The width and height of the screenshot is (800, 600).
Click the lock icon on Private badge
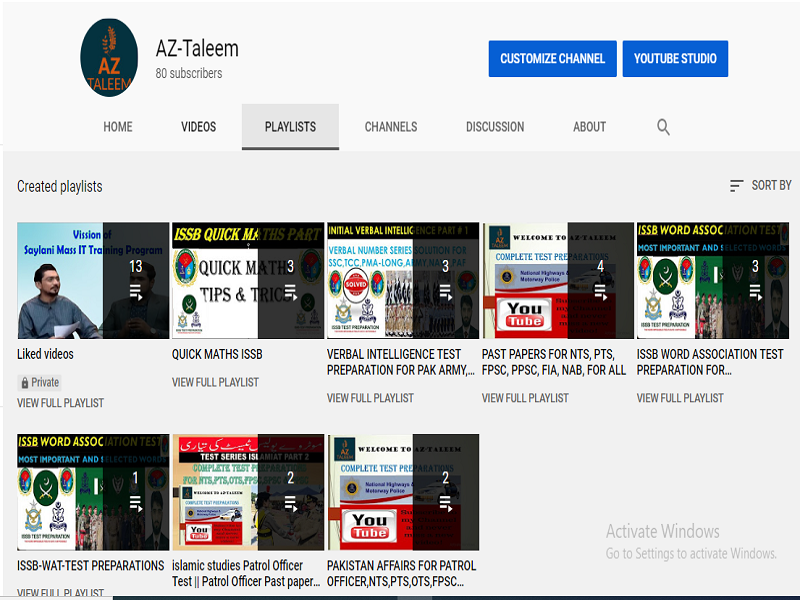tap(24, 383)
